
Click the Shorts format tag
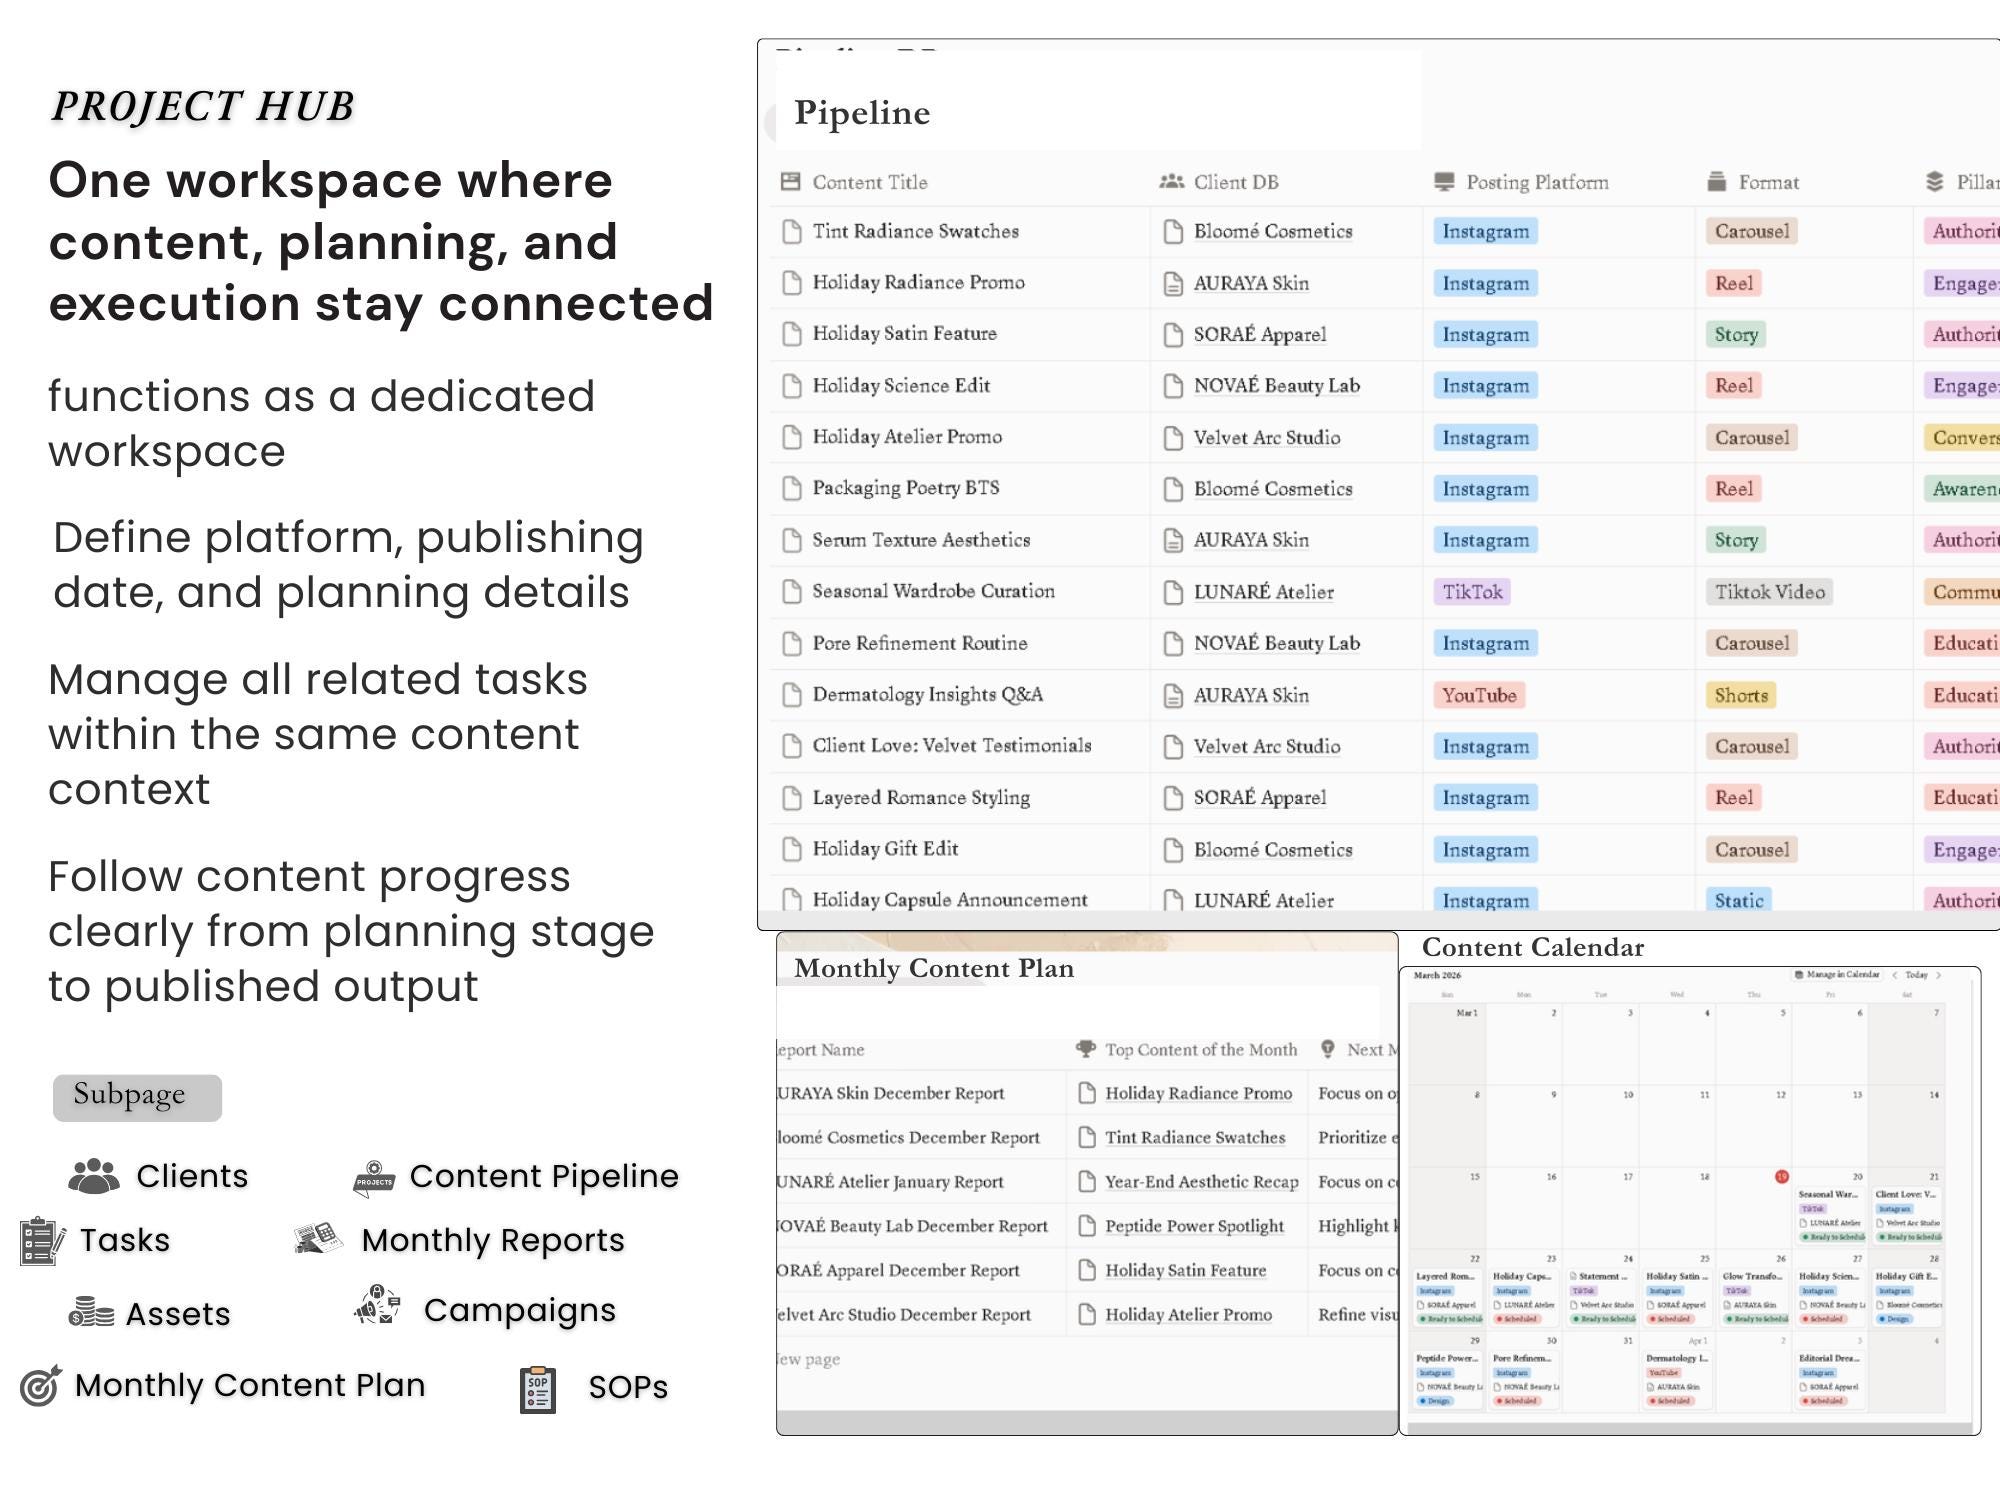[1741, 695]
